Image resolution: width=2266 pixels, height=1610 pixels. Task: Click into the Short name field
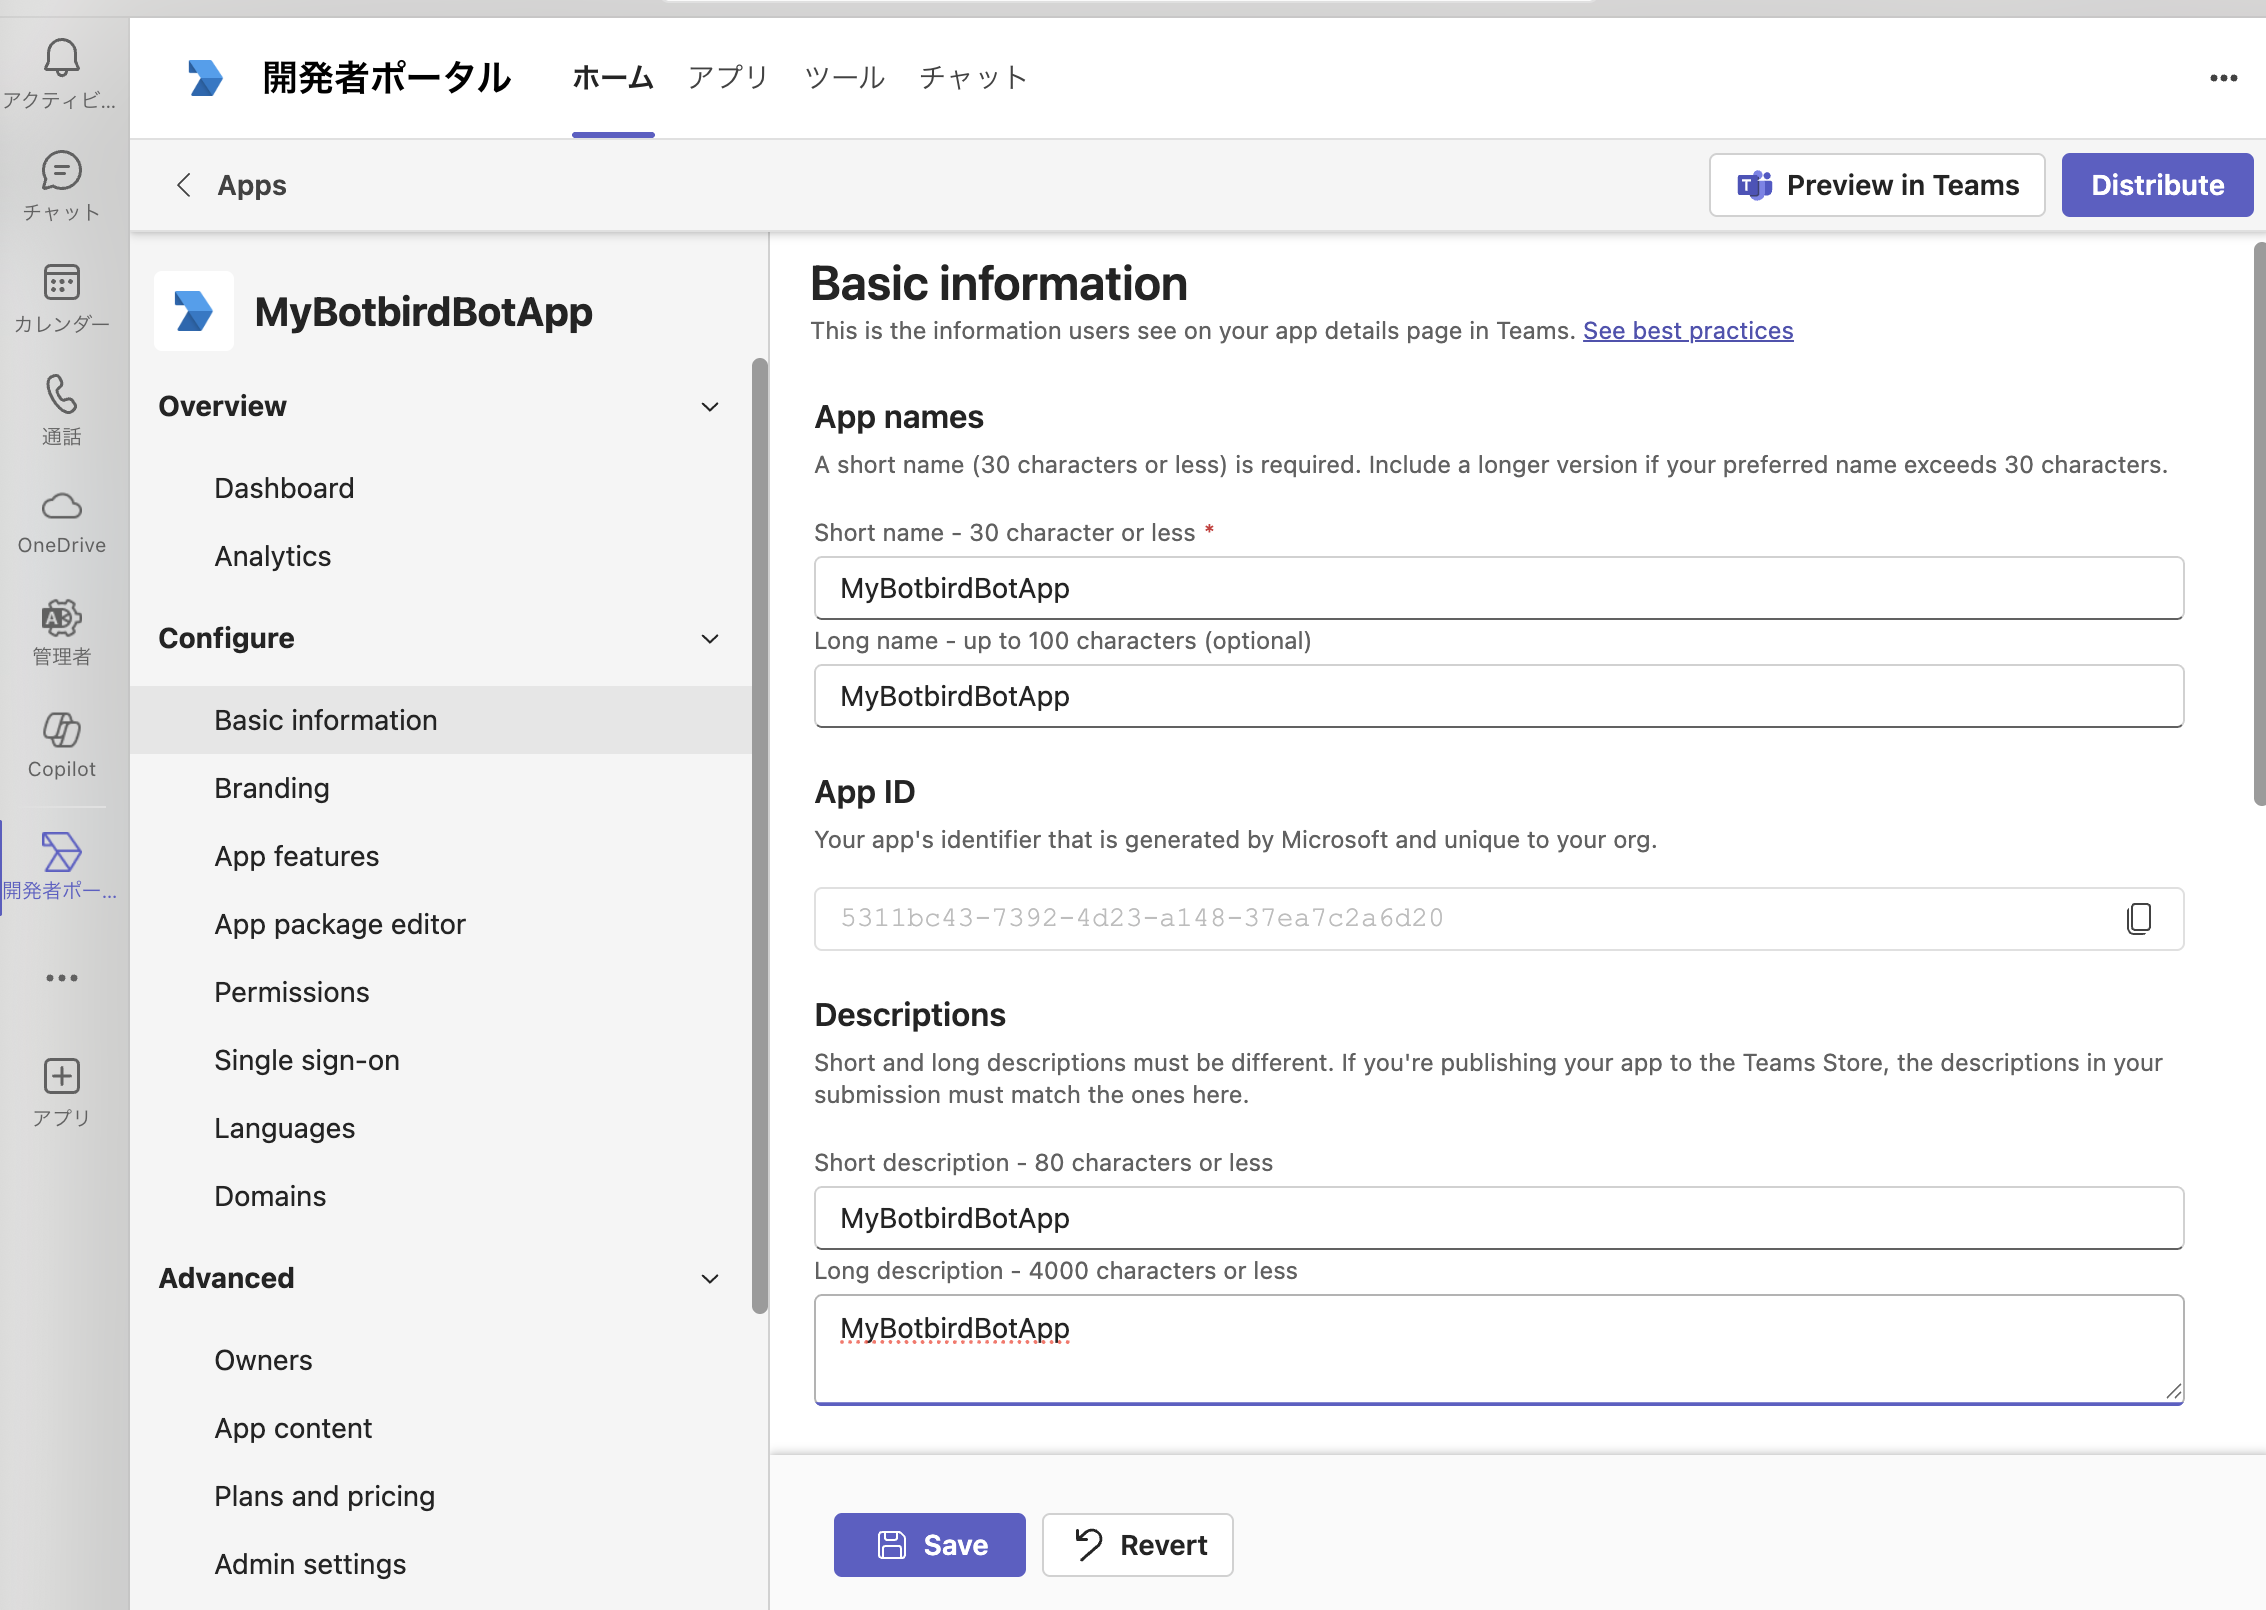click(1498, 588)
